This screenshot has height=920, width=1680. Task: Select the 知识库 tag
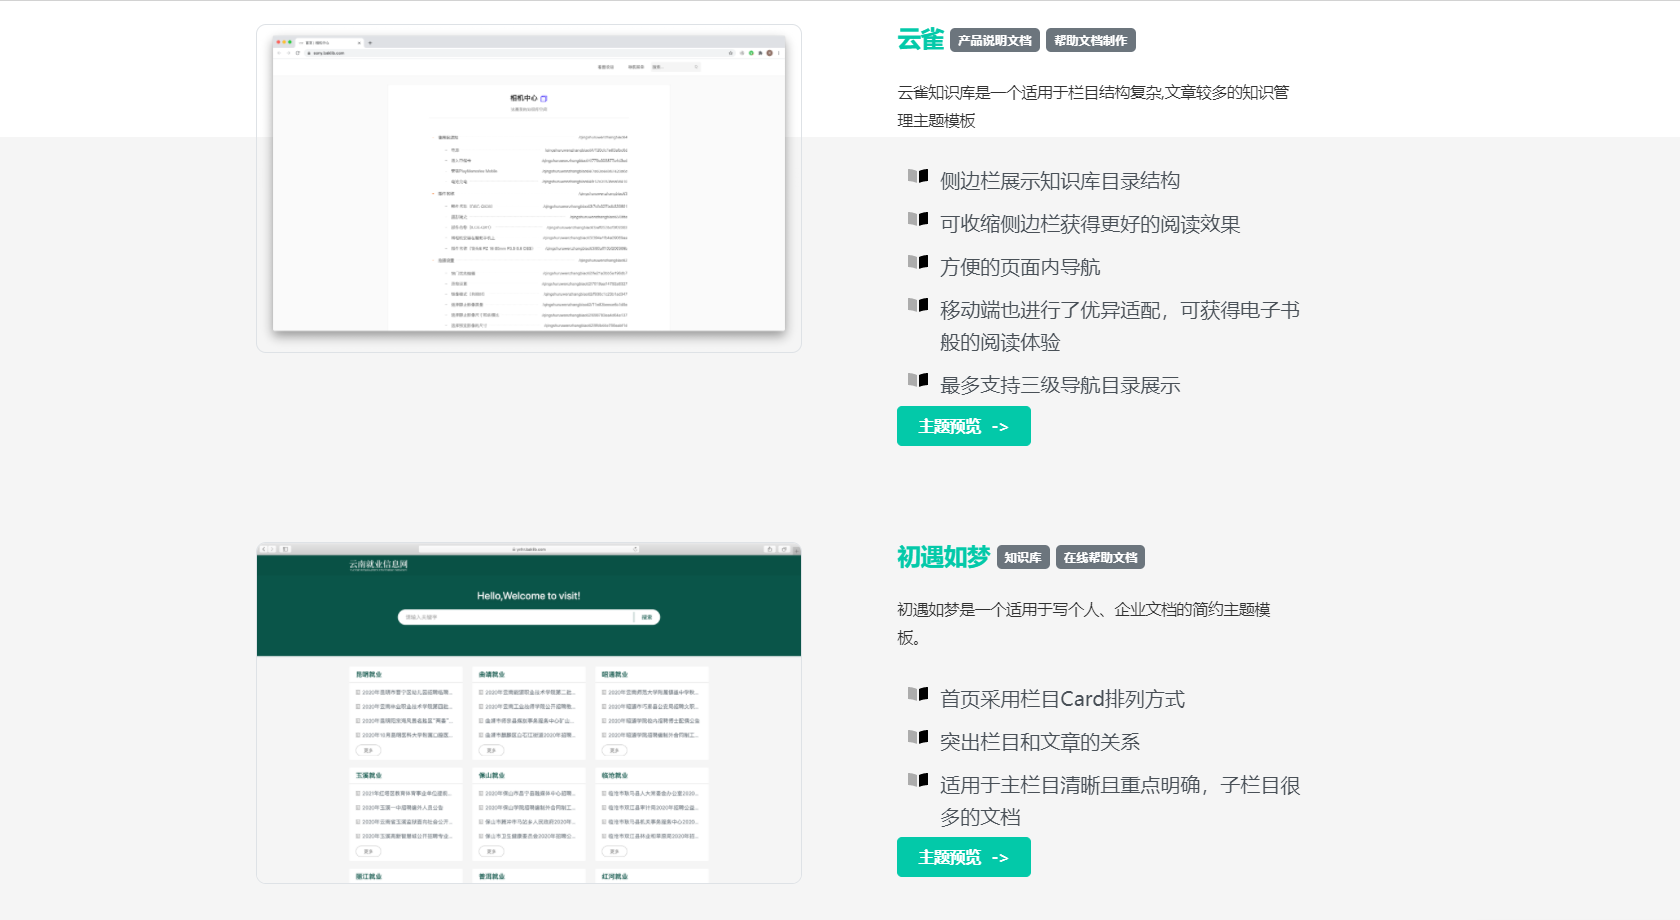pos(1023,557)
